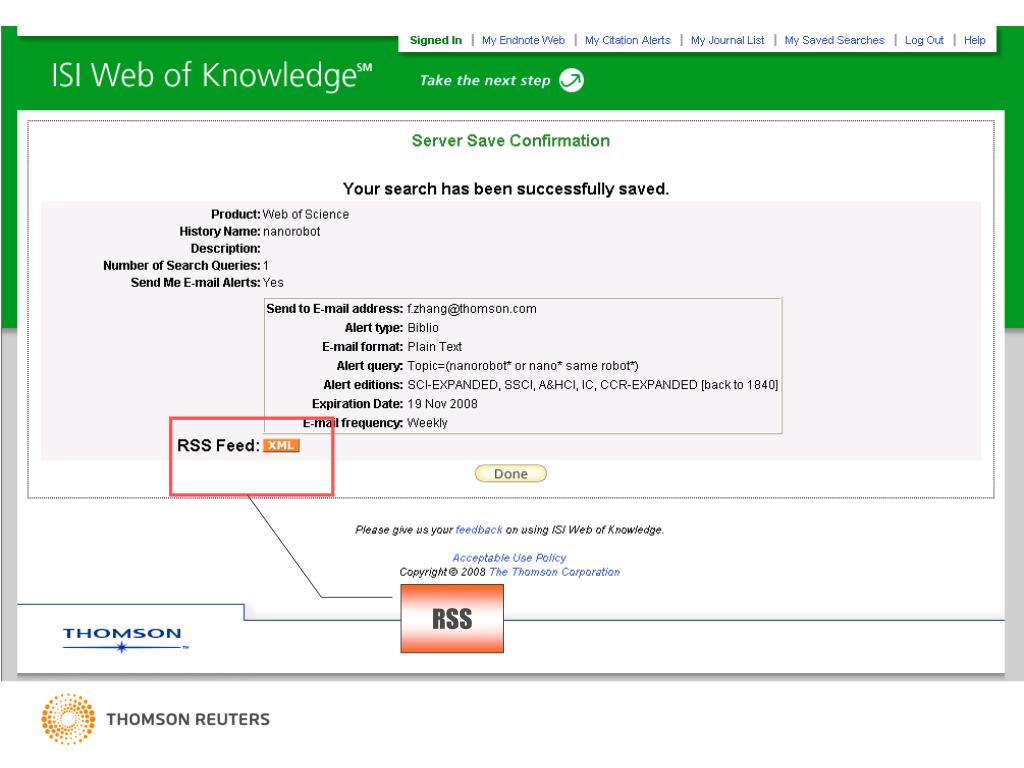This screenshot has height=768, width=1024.
Task: Click the successfully saved message
Action: 506,189
